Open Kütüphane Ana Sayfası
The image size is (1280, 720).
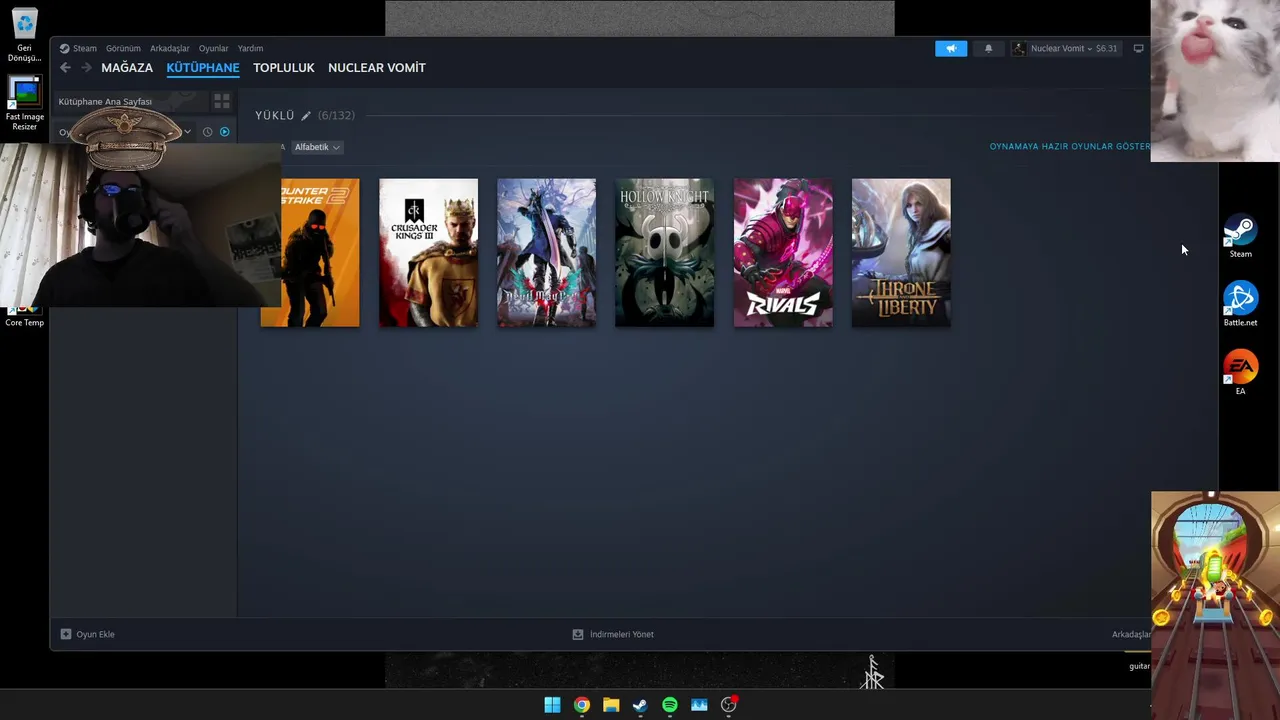(x=105, y=102)
